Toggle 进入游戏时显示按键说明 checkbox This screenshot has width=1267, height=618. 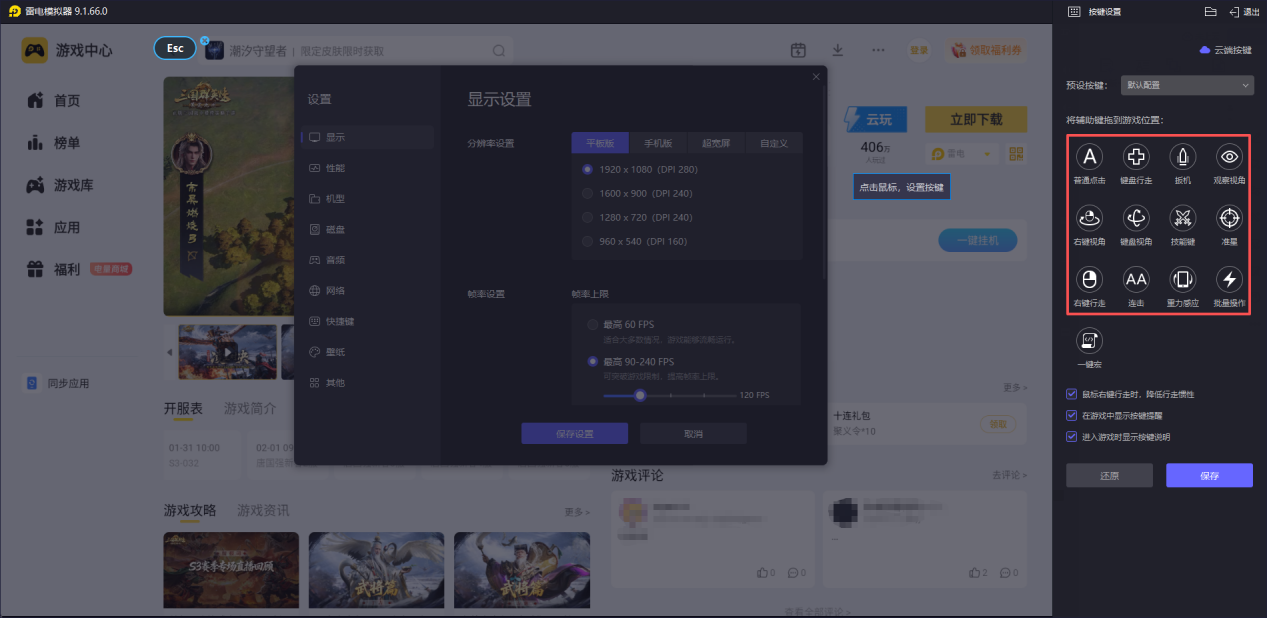tap(1072, 436)
